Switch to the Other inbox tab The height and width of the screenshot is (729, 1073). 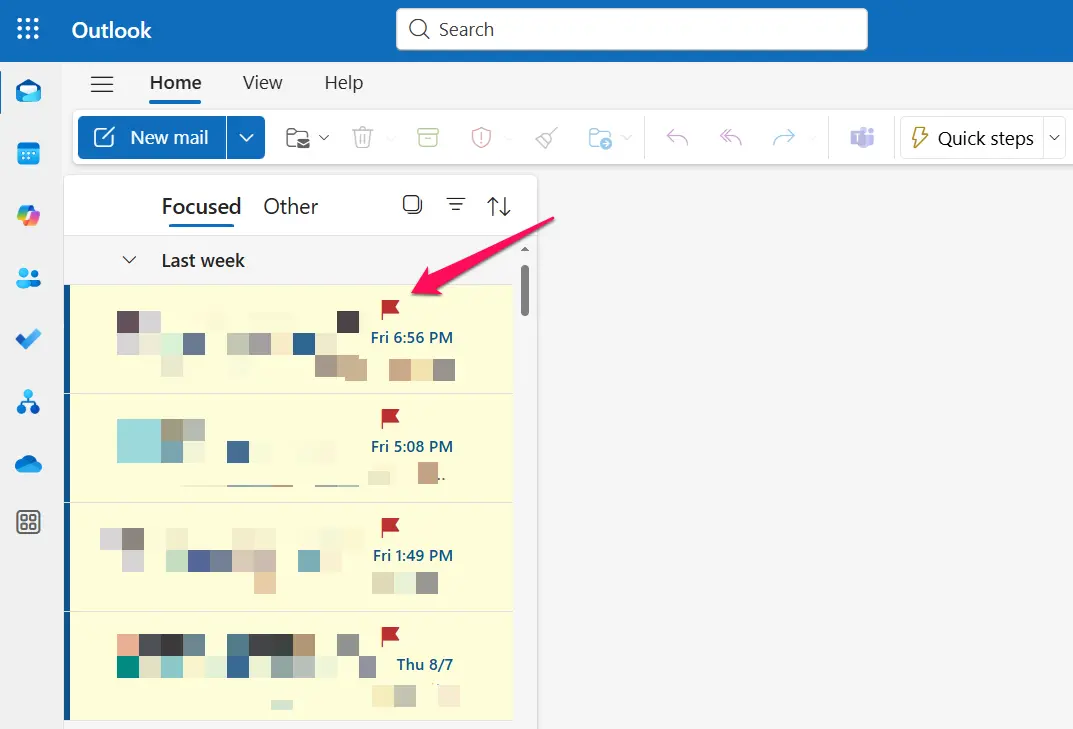pos(290,206)
